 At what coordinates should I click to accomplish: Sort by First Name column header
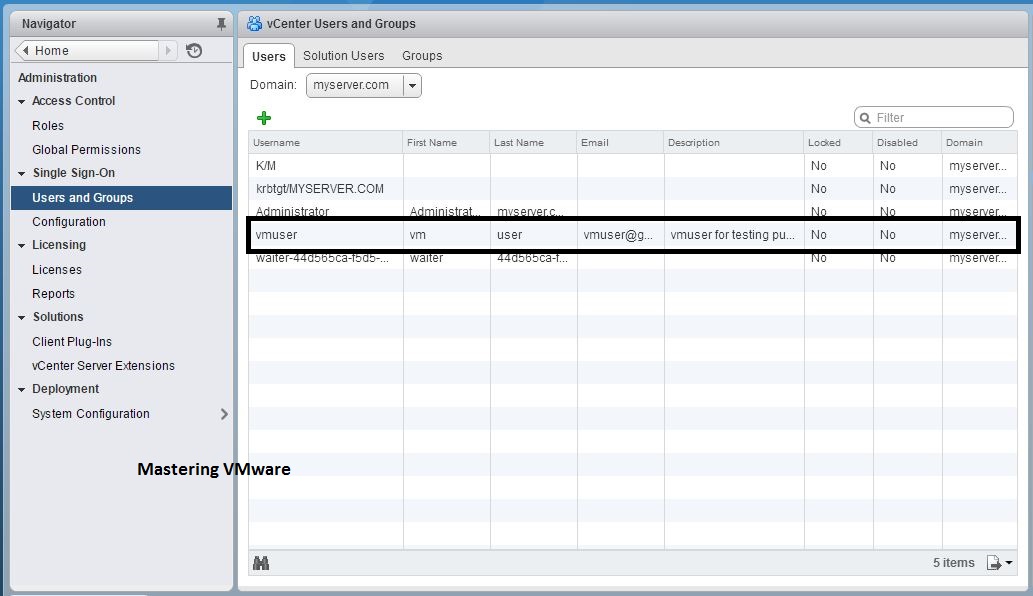pos(446,142)
